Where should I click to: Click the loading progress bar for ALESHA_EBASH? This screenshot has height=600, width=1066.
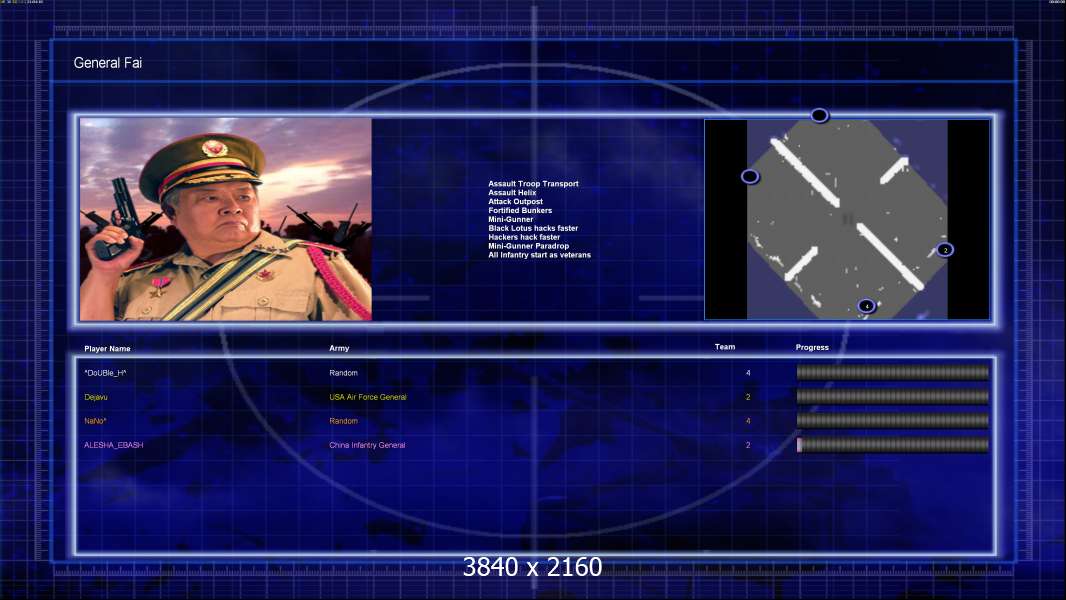pos(893,445)
